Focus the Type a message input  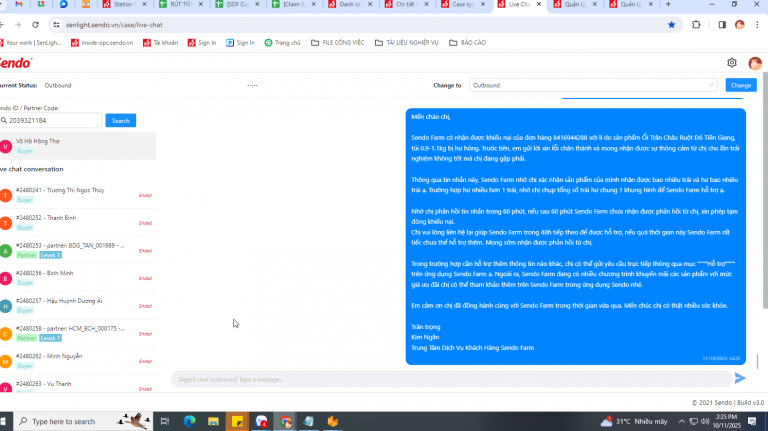(x=451, y=379)
